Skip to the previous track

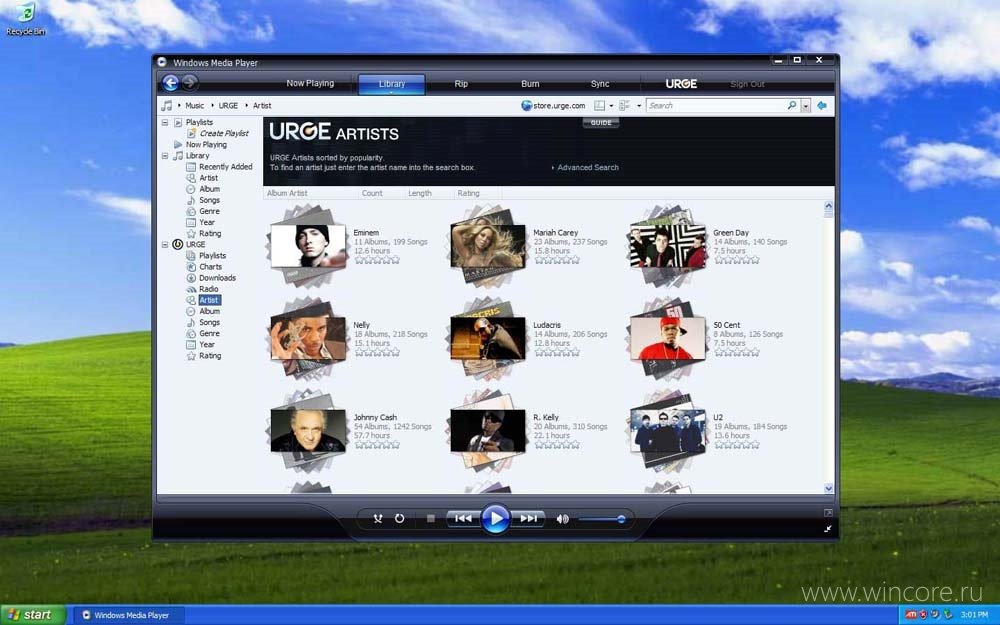coord(463,518)
